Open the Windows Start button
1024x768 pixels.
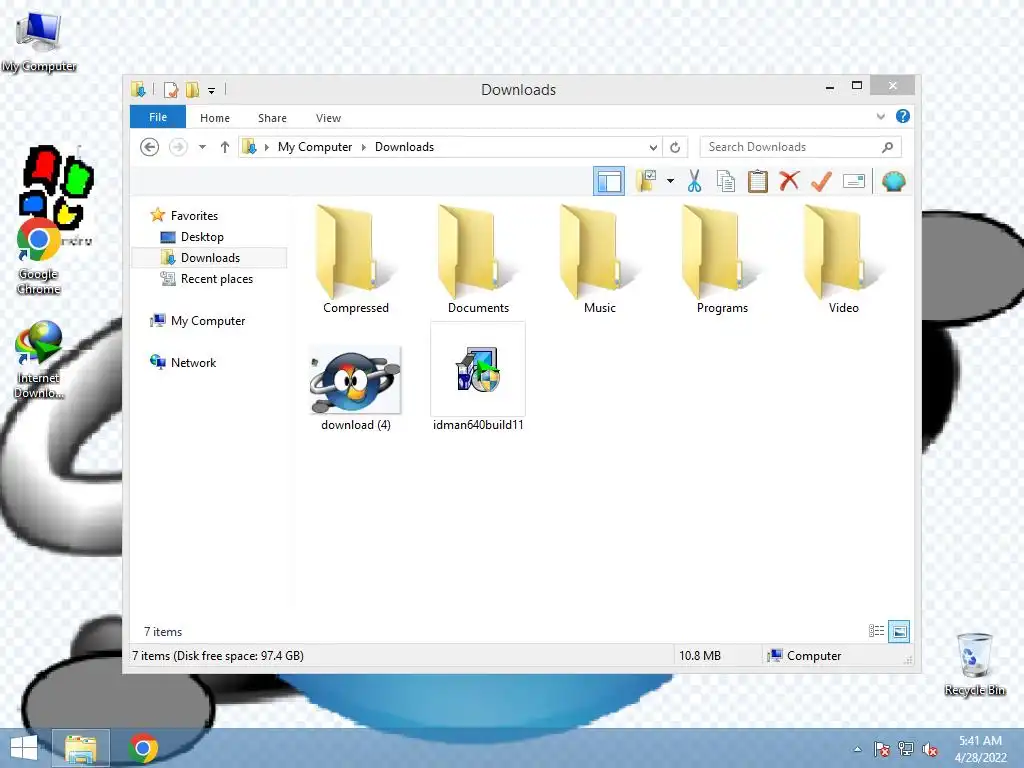pos(24,748)
